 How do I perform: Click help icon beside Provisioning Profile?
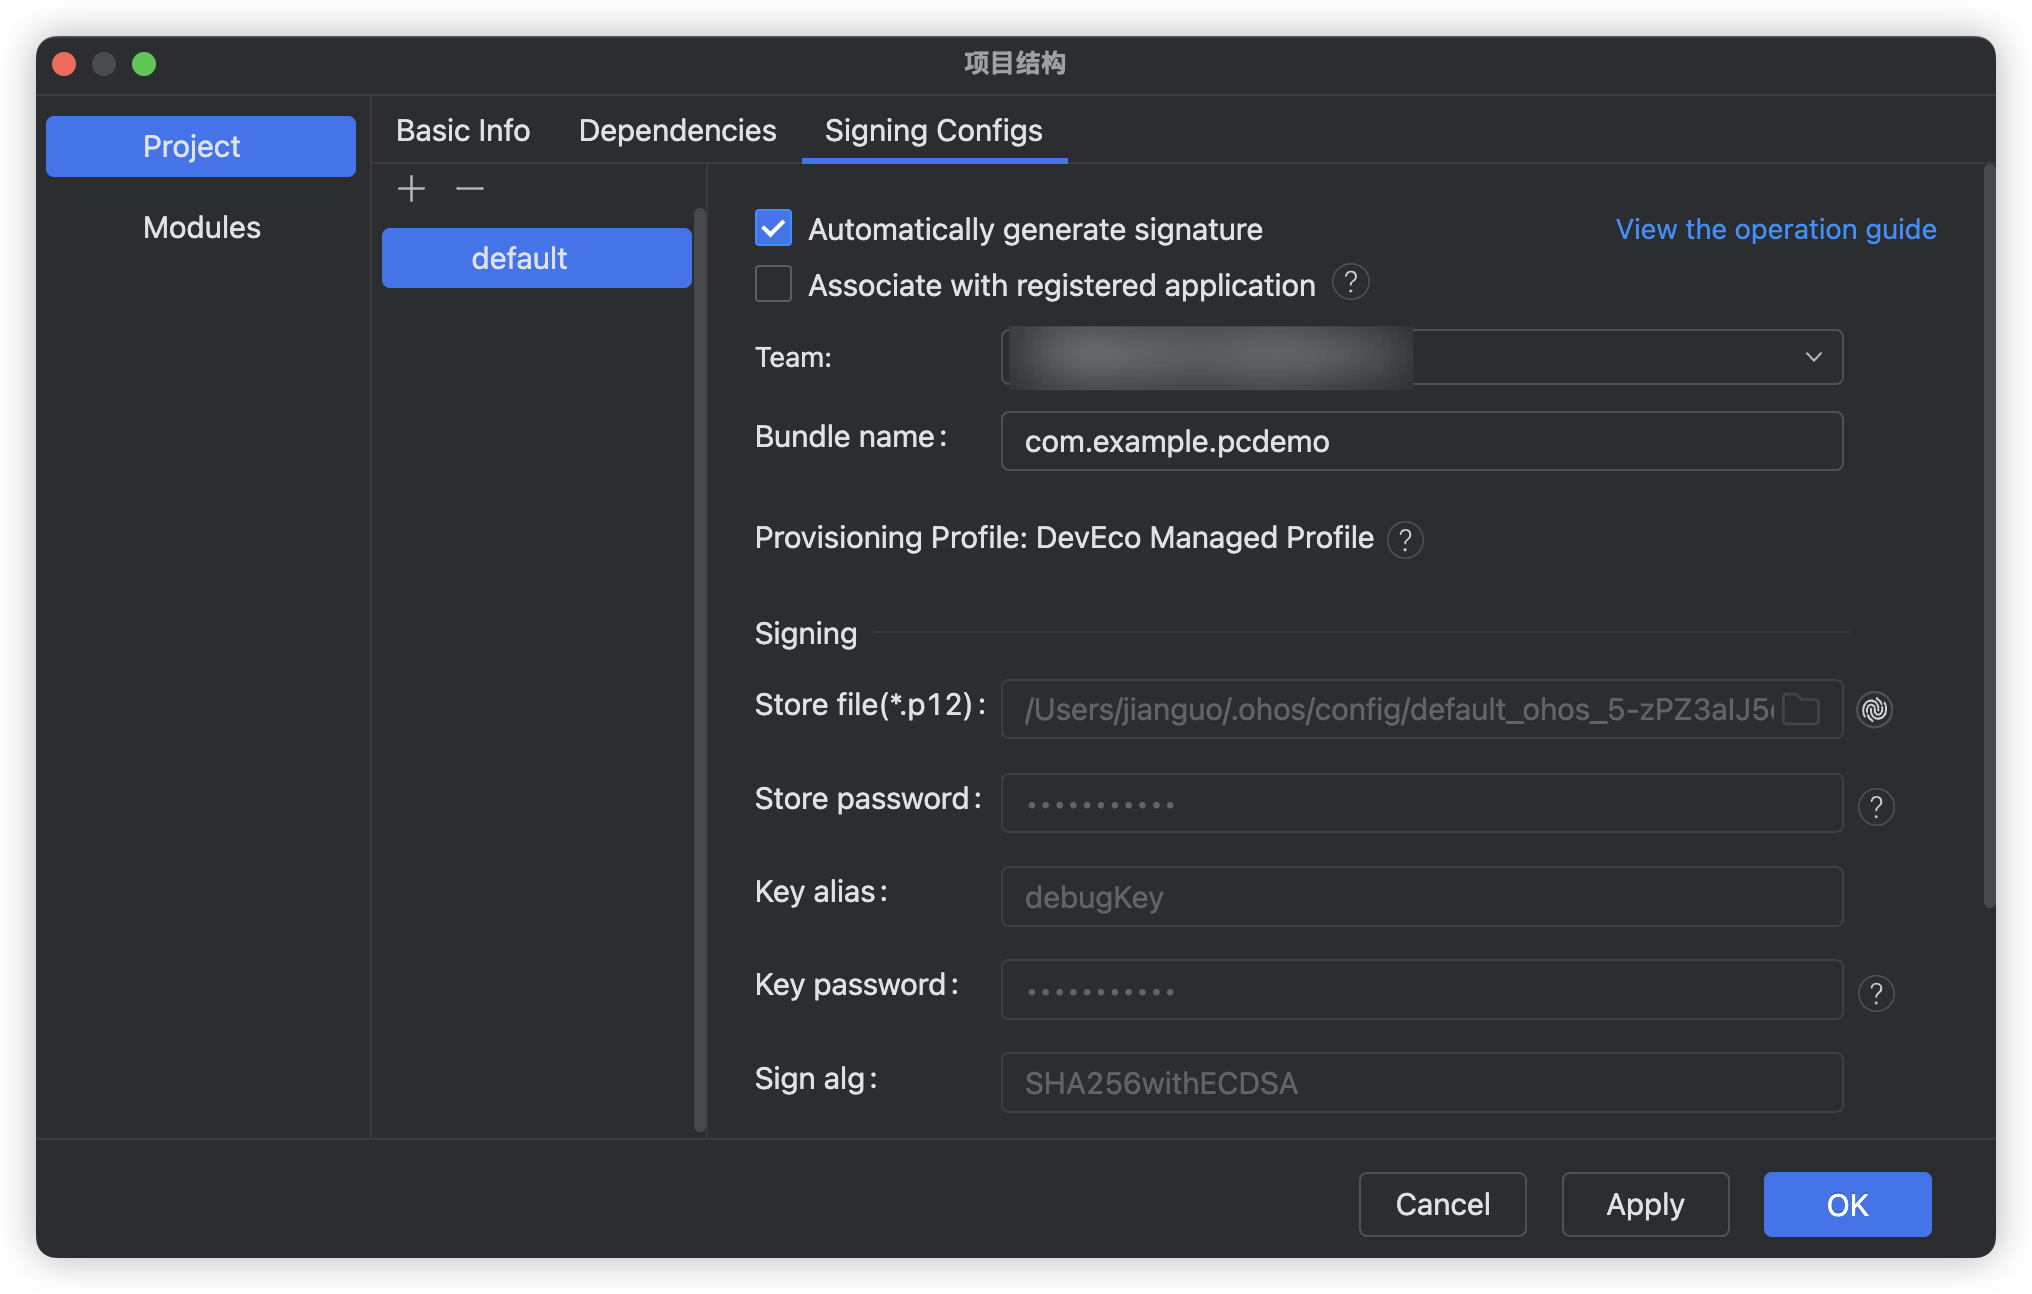coord(1405,540)
